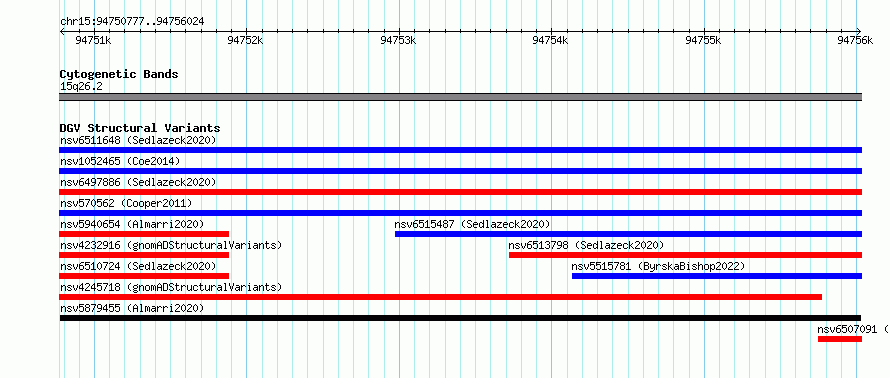Viewport: 890px width, 378px height.
Task: Click the 94751k ruler tick label
Action: [93, 40]
